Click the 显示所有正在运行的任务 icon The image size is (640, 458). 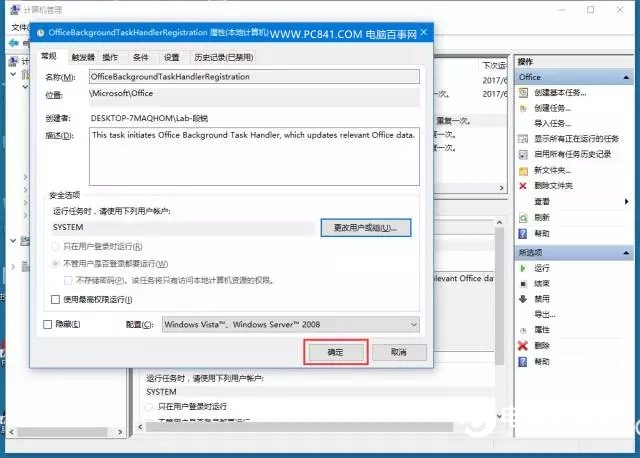click(523, 139)
